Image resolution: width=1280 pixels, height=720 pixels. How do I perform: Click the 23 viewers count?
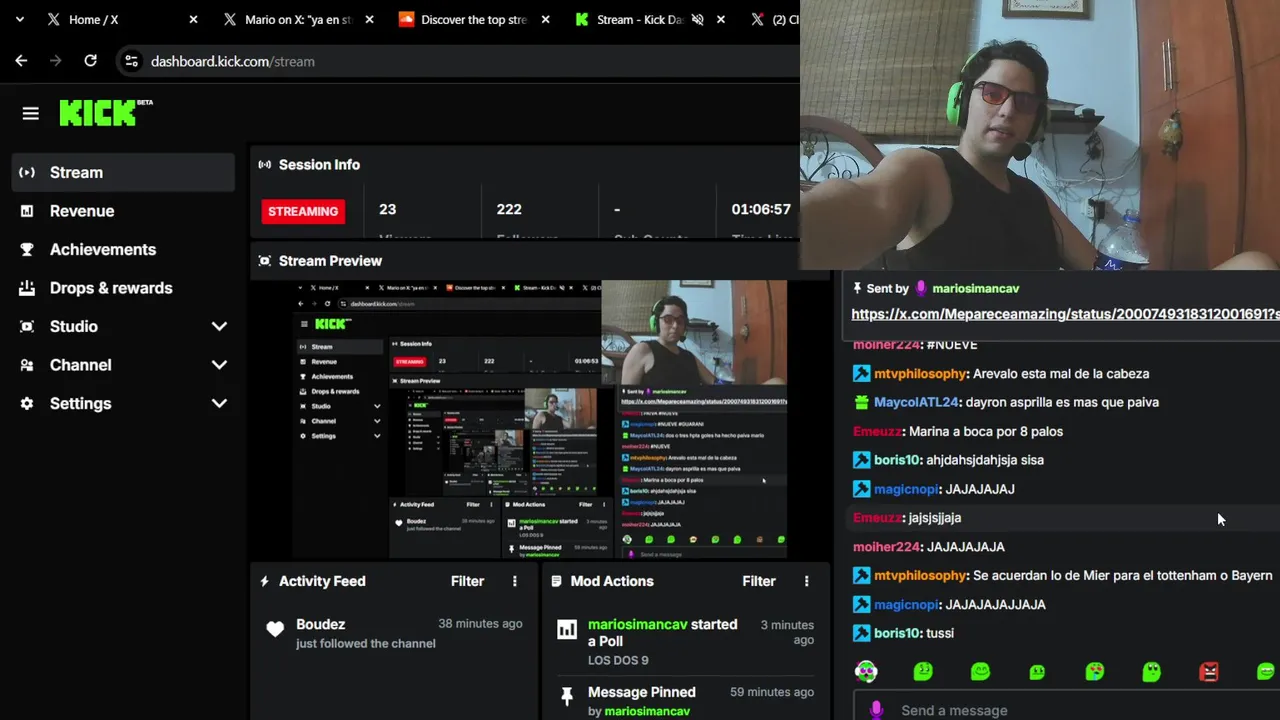coord(388,209)
